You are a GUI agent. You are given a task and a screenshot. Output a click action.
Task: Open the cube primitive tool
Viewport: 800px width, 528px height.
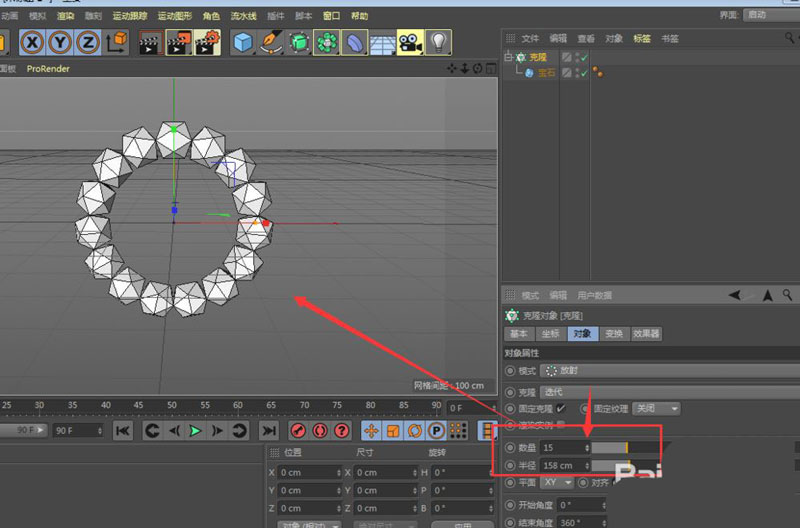coord(242,42)
